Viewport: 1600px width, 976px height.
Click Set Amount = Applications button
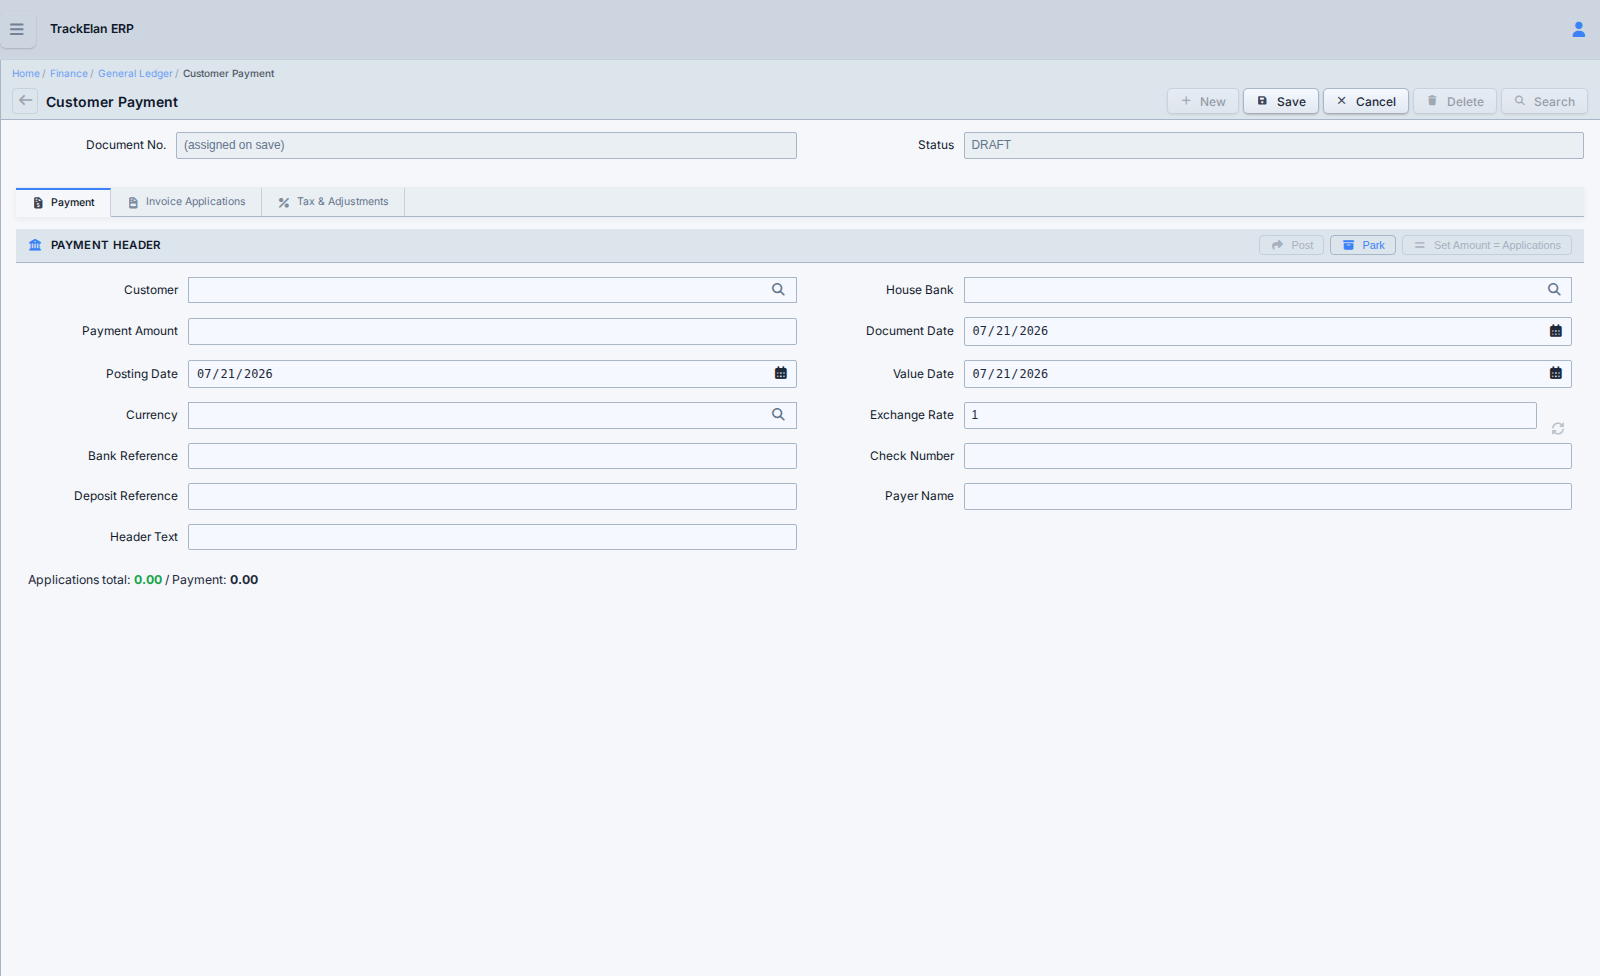[x=1487, y=245]
